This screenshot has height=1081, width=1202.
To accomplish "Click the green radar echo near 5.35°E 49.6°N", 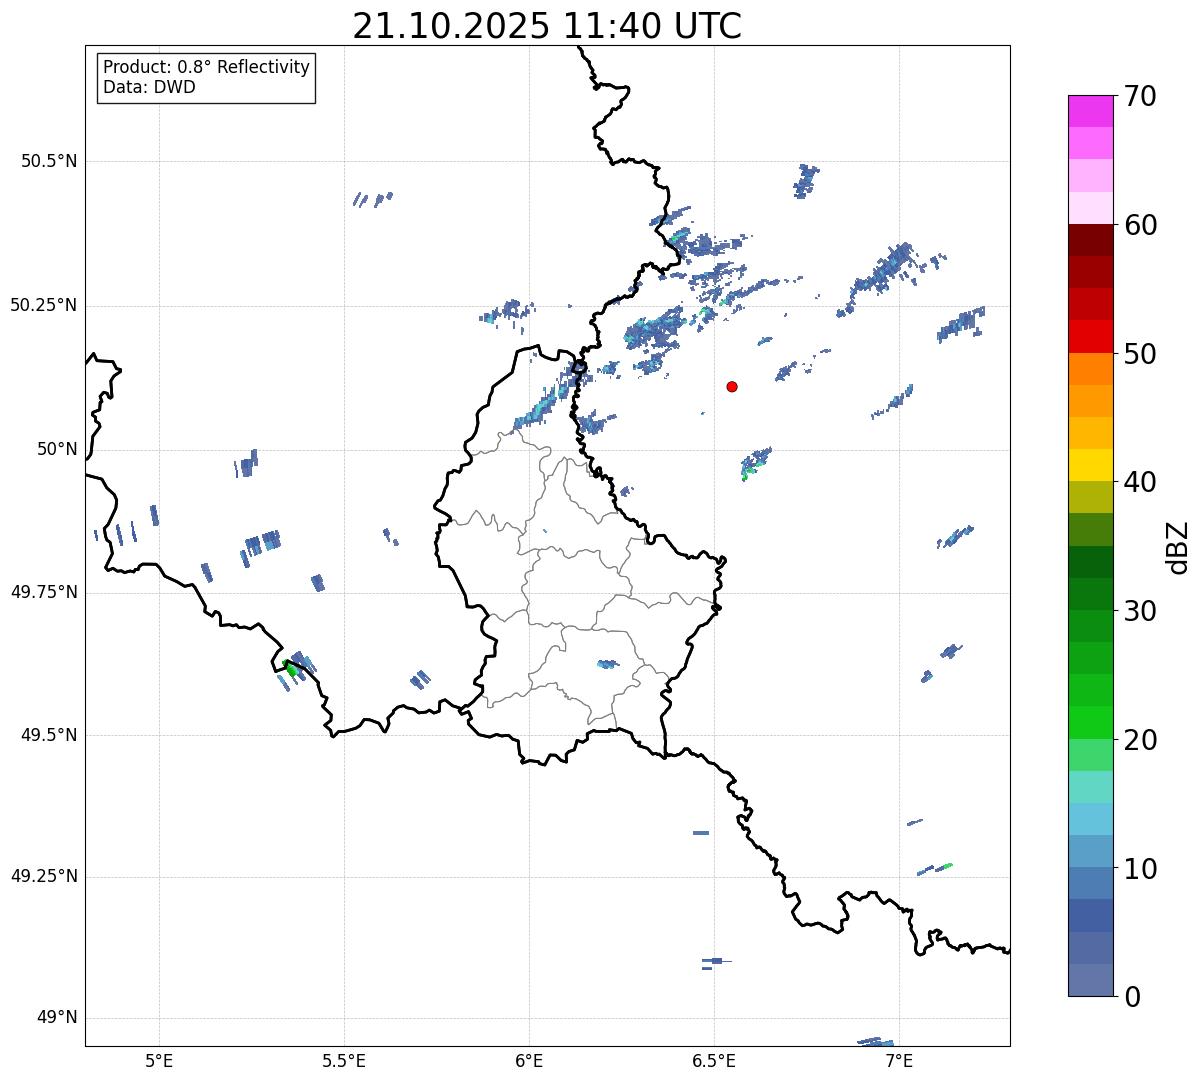I will tap(290, 669).
